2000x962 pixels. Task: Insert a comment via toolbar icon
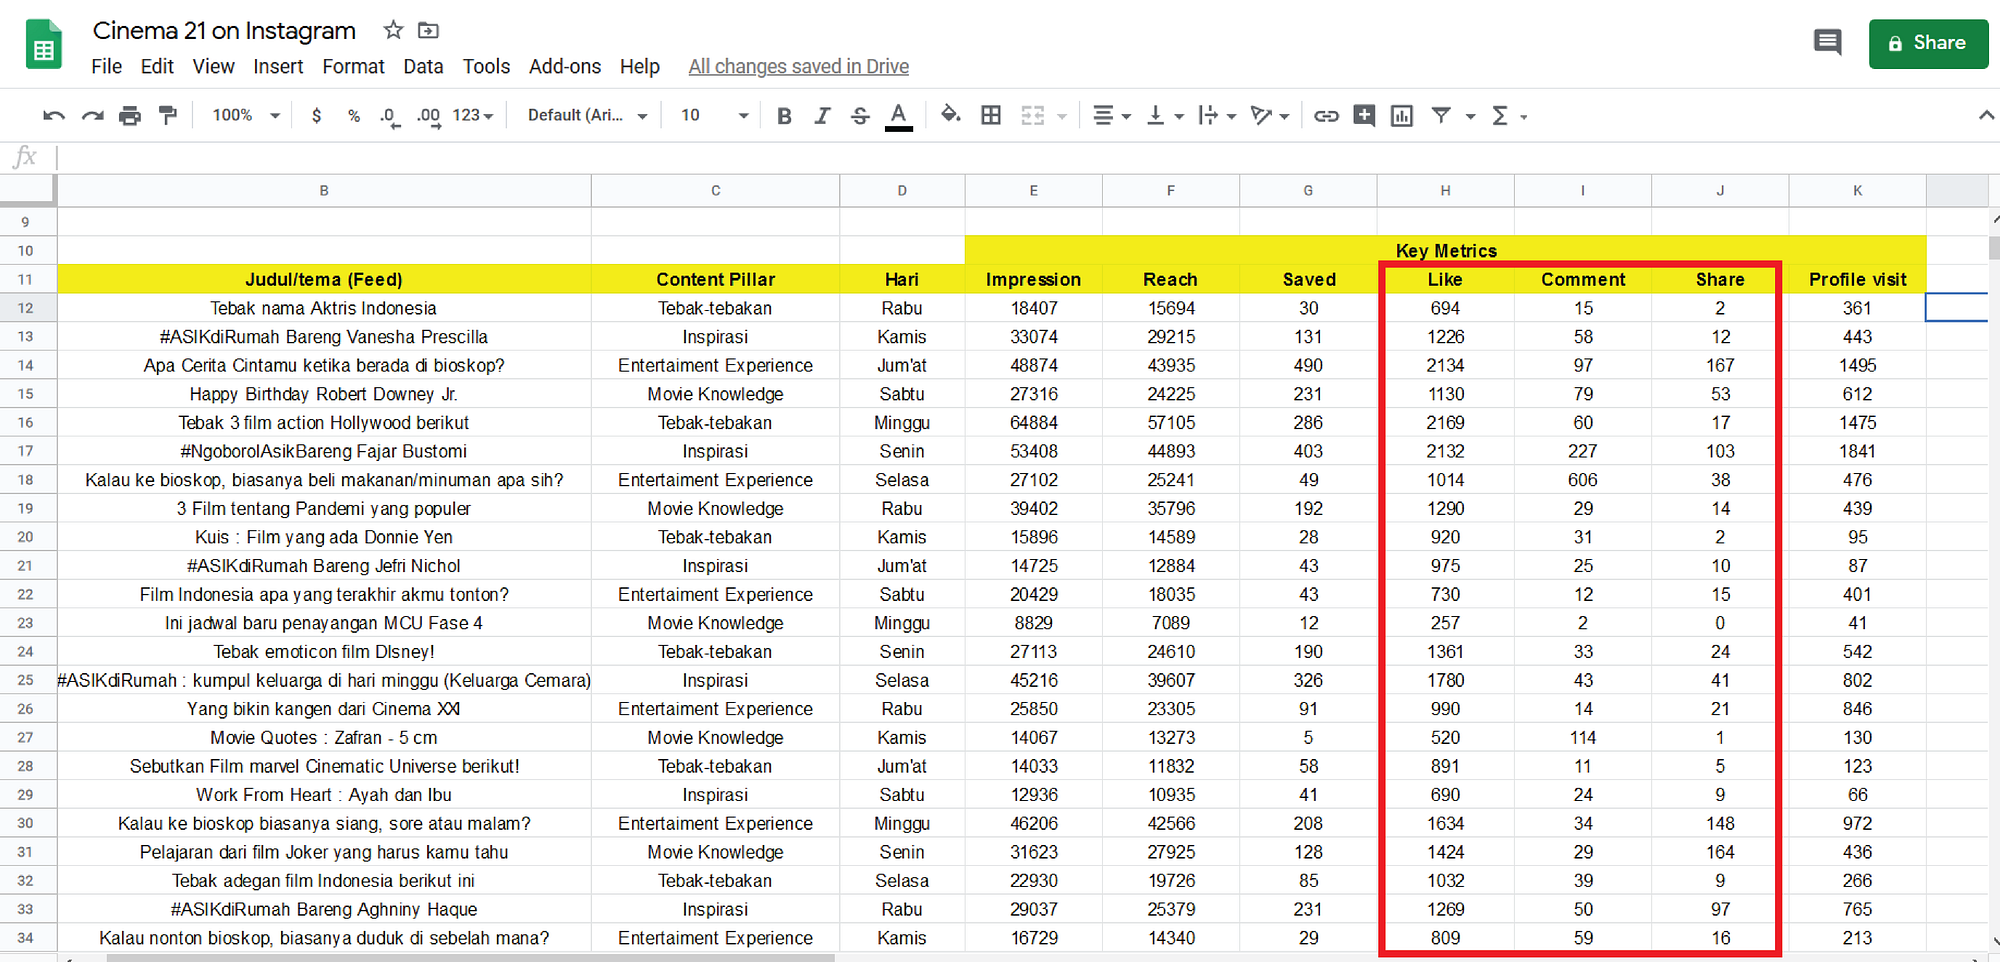point(1364,115)
